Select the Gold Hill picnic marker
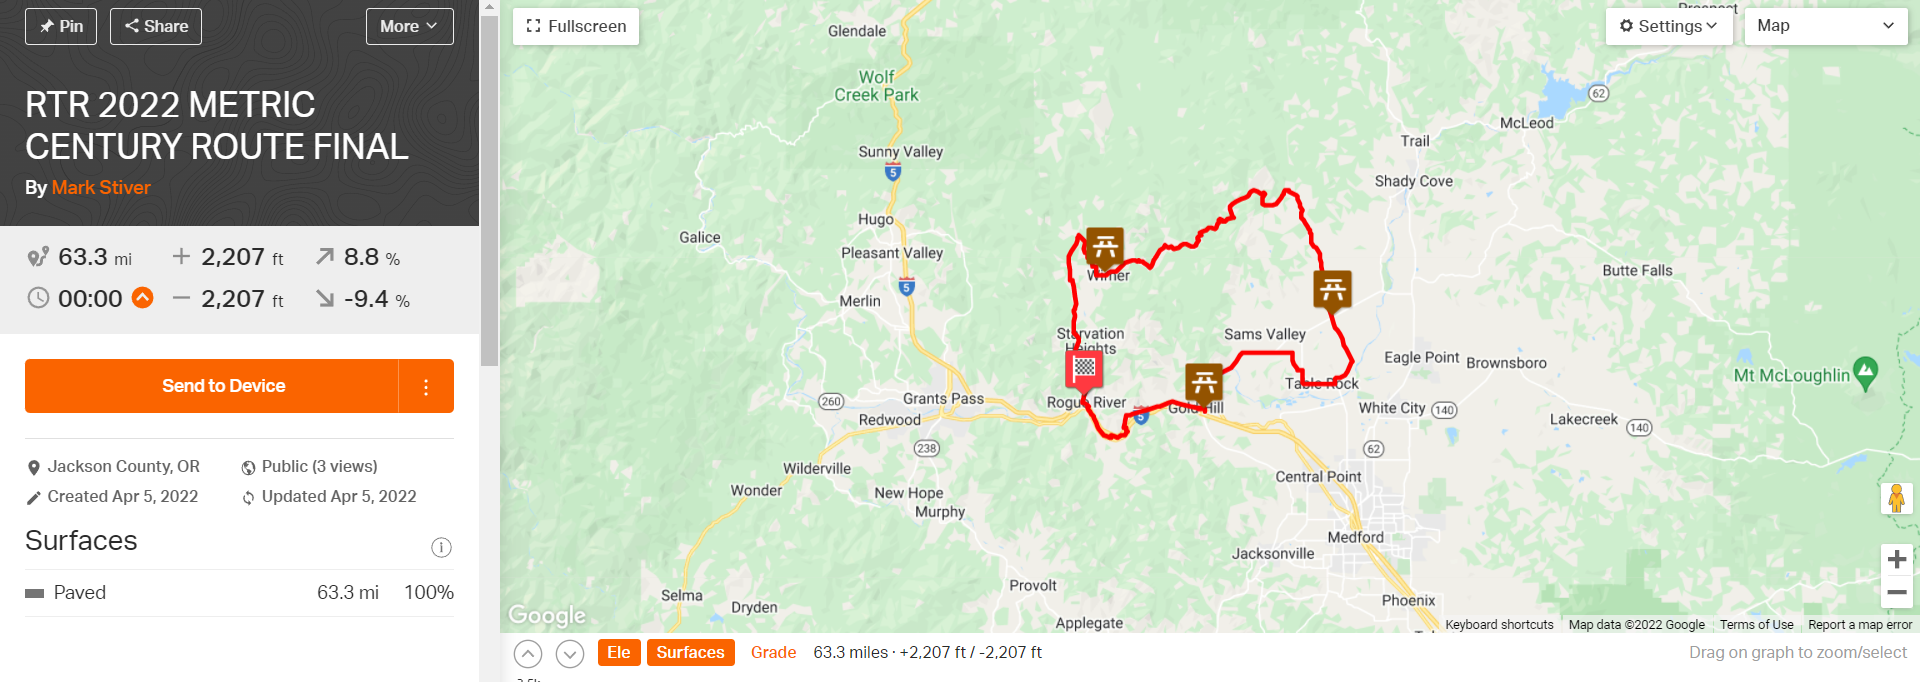Image resolution: width=1920 pixels, height=682 pixels. [x=1204, y=382]
